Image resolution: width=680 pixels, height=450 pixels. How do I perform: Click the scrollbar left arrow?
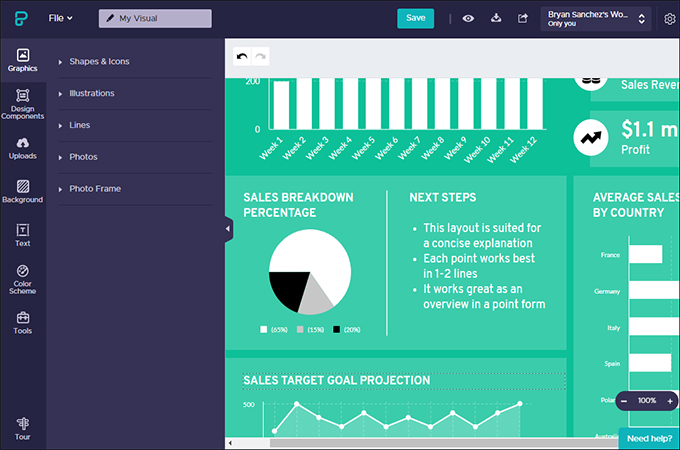(230, 443)
